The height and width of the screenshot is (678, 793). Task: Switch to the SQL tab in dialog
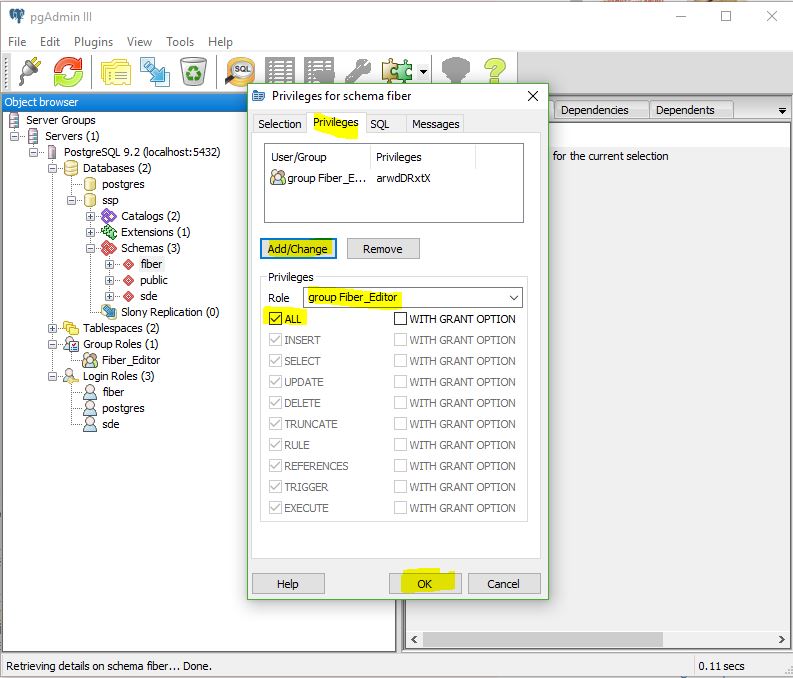point(379,124)
